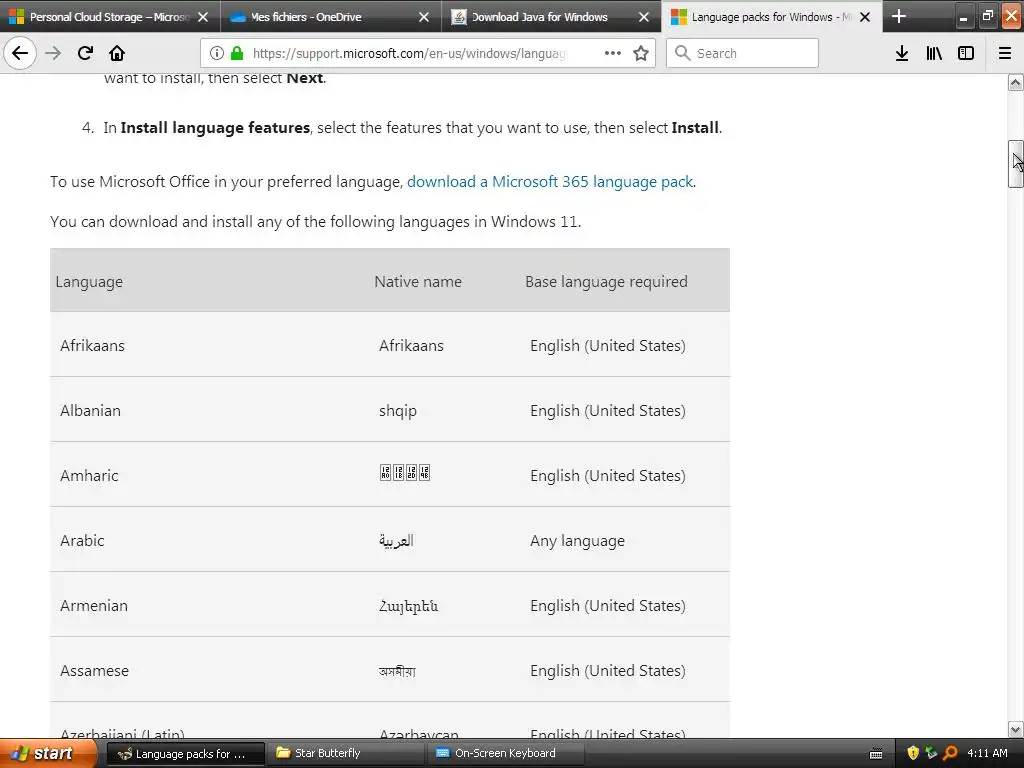This screenshot has height=768, width=1024.
Task: Click the security shield tray icon
Action: click(x=913, y=753)
